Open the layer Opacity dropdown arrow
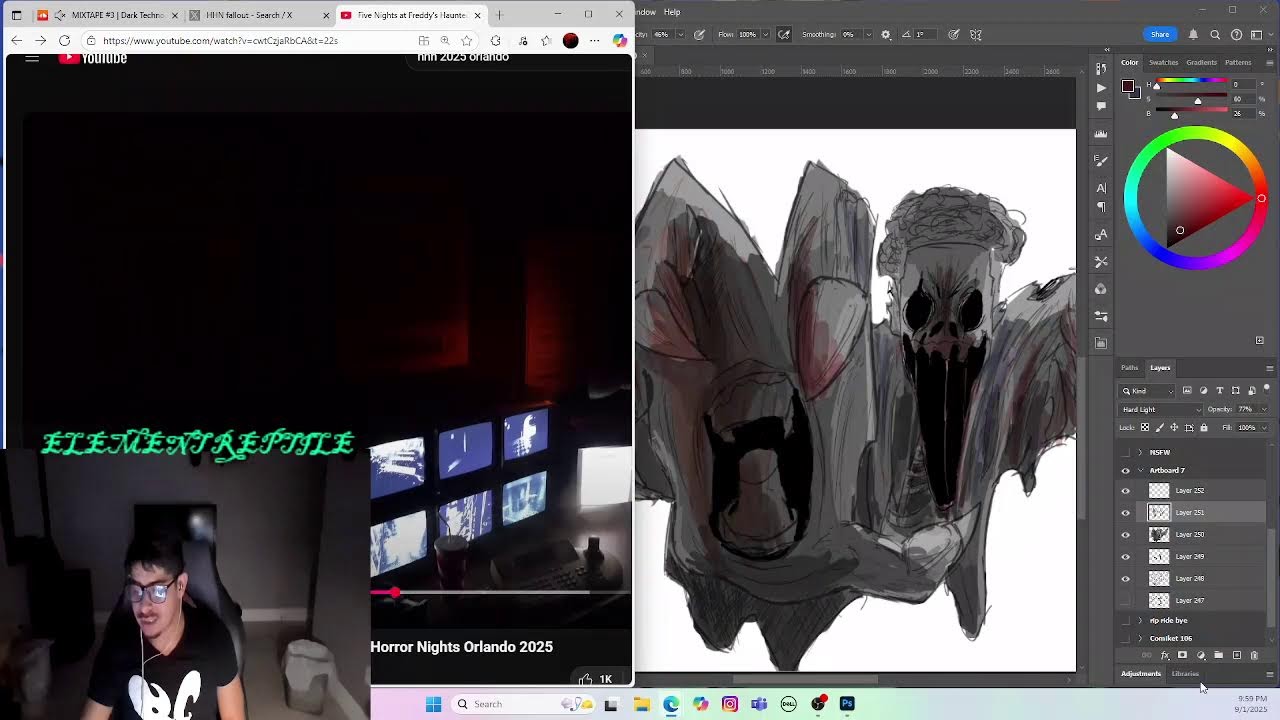Image resolution: width=1280 pixels, height=720 pixels. point(1264,409)
